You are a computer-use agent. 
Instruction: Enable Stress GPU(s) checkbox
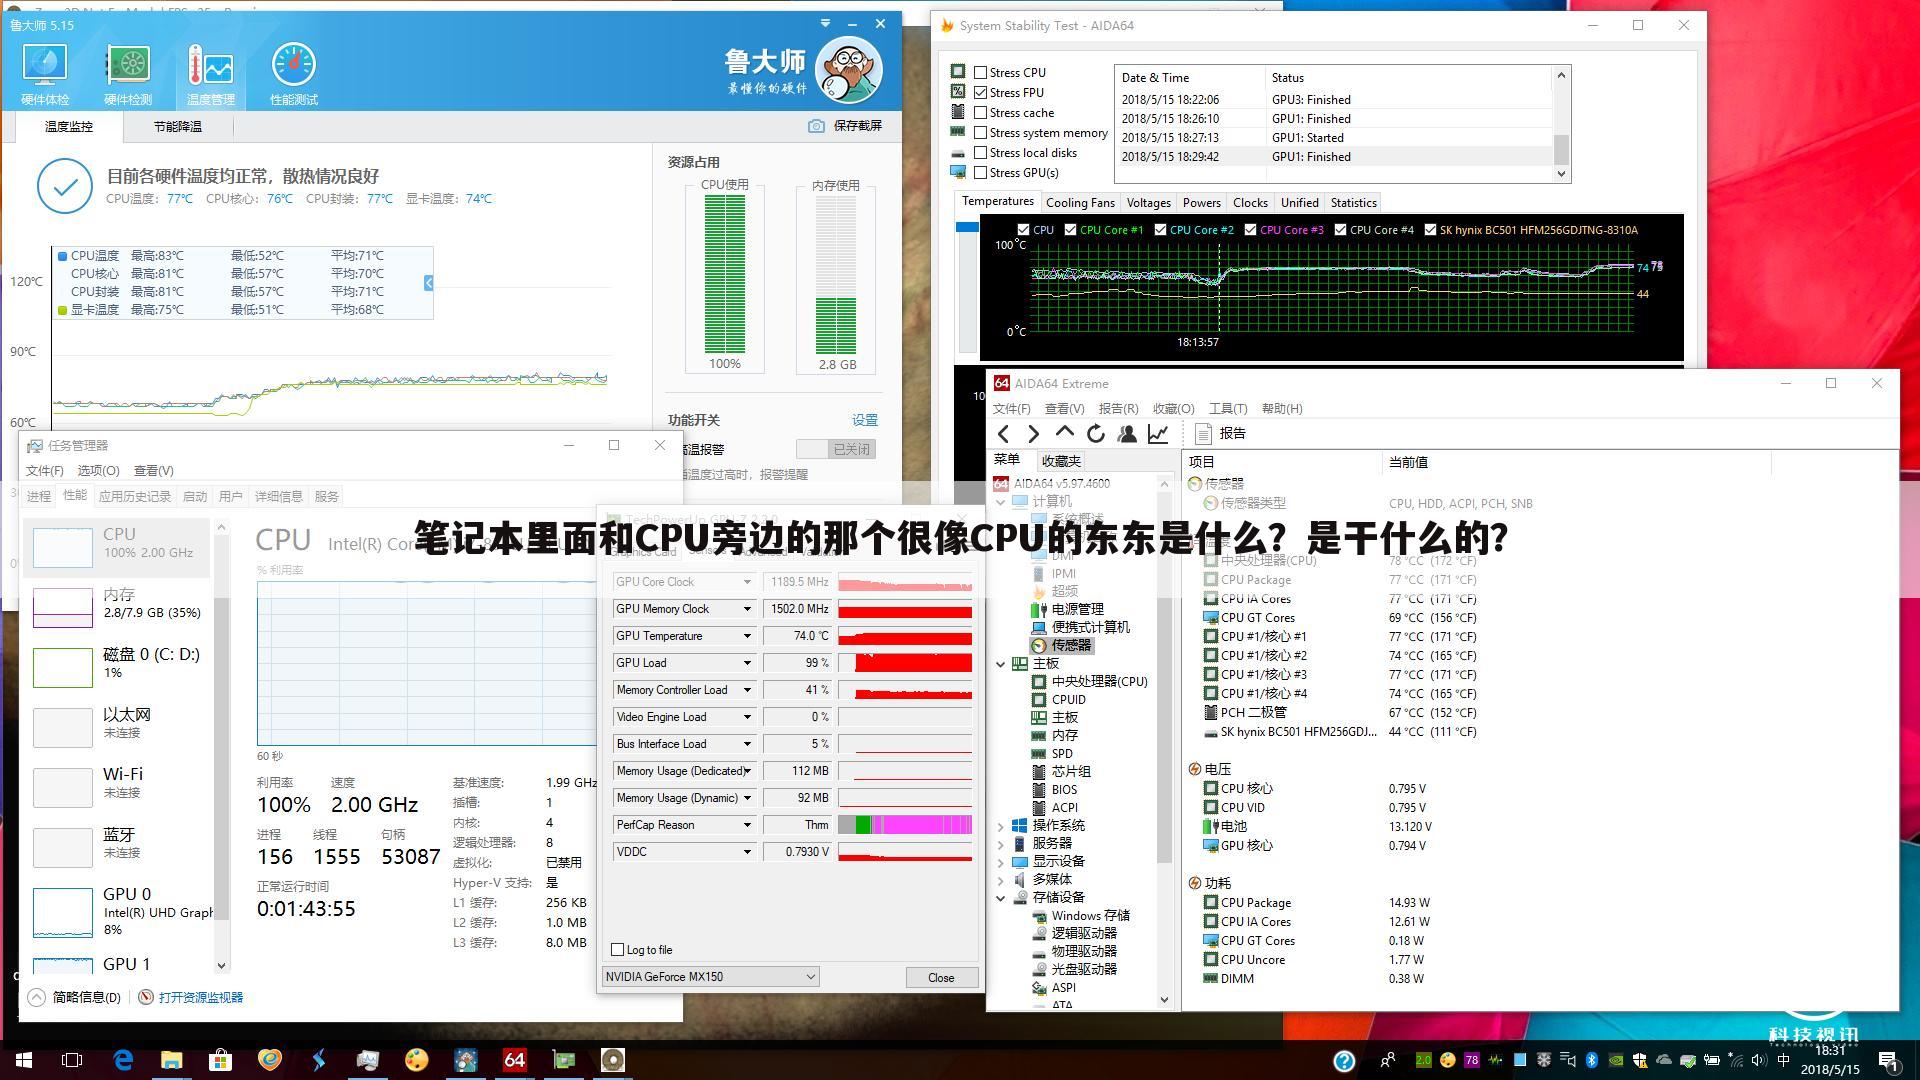(981, 173)
